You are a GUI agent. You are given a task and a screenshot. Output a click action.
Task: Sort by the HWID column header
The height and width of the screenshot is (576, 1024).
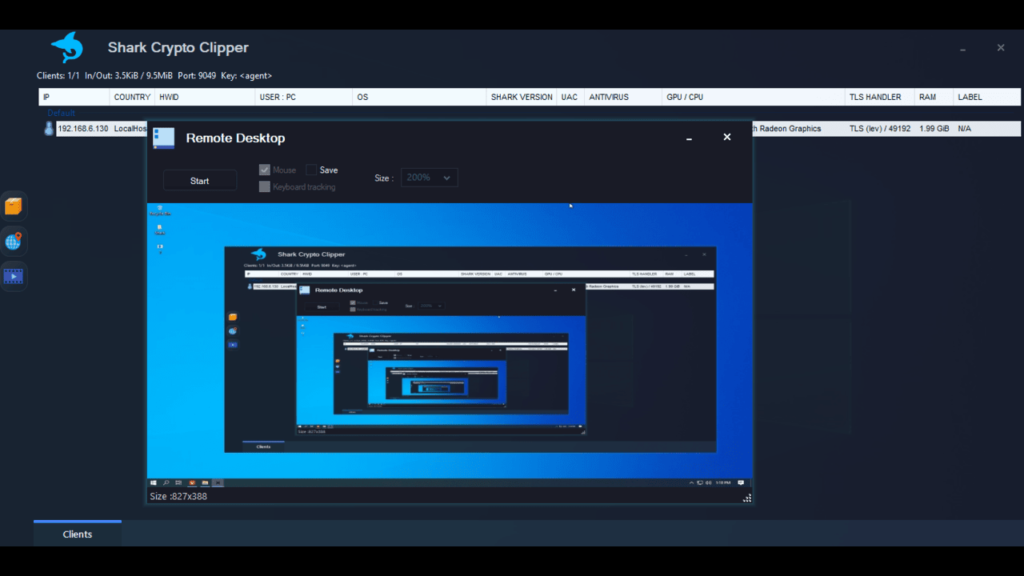pyautogui.click(x=204, y=97)
